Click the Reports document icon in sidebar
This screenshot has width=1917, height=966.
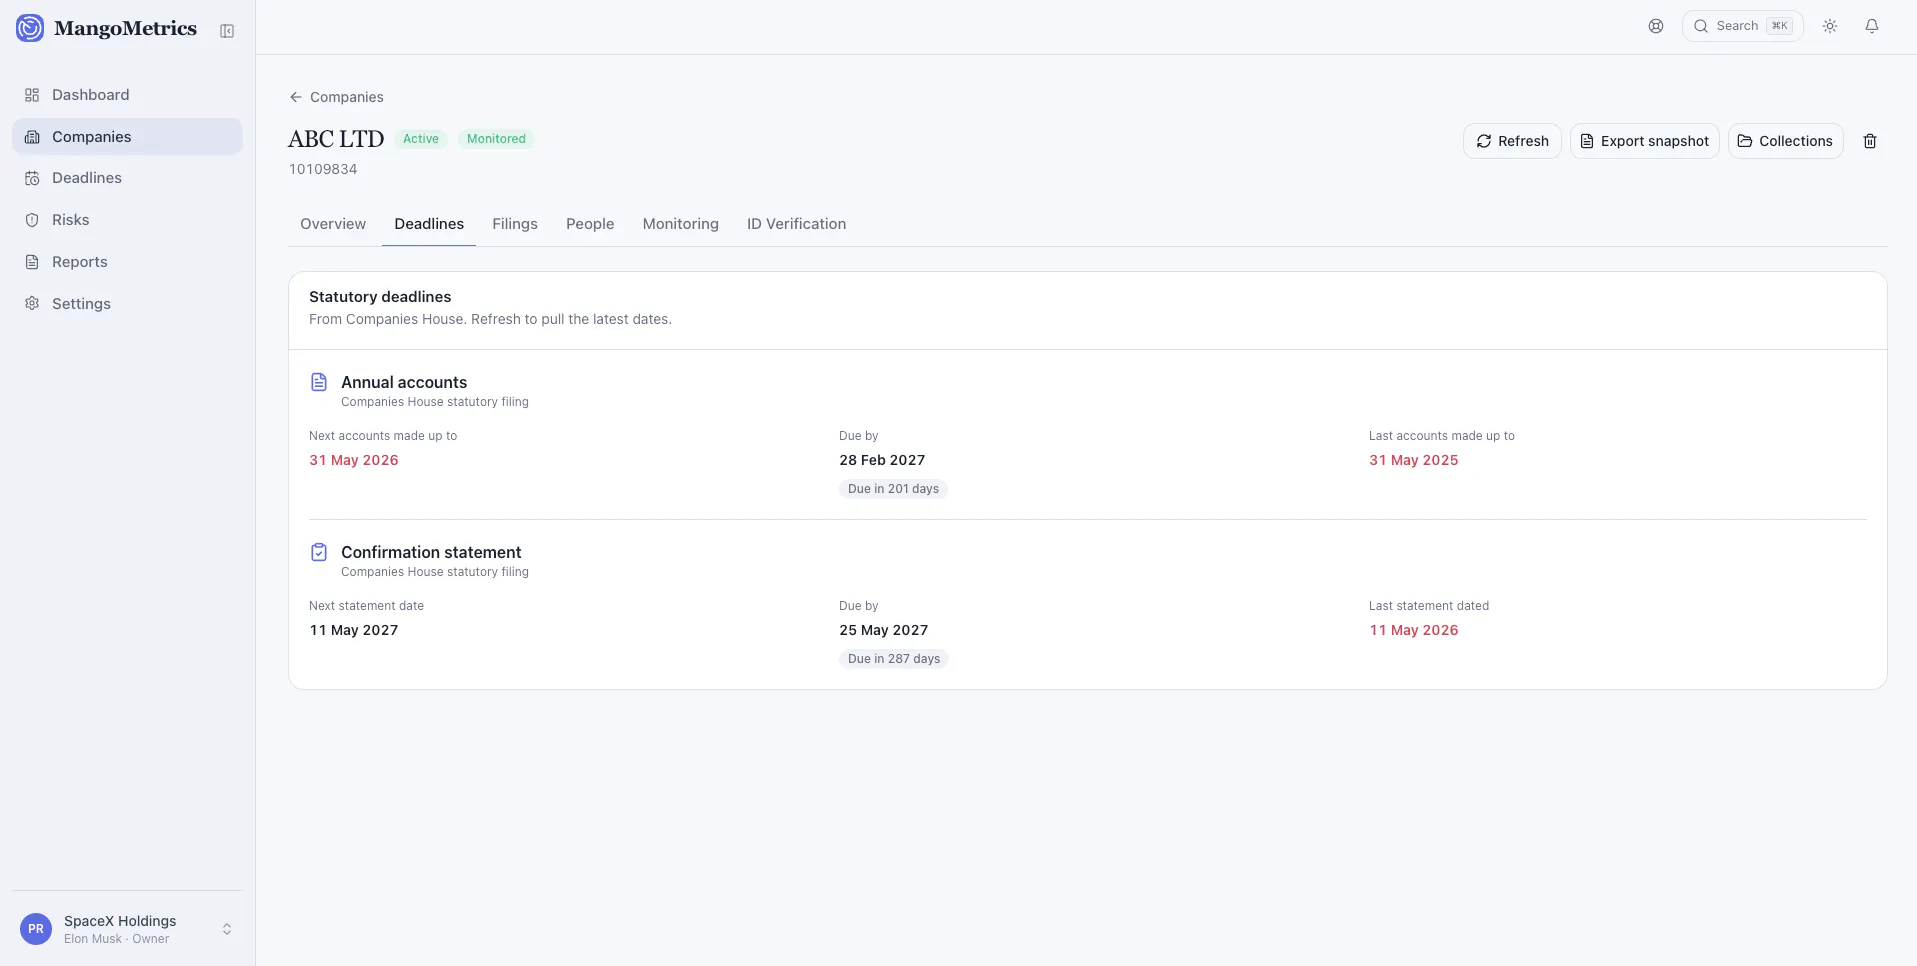[32, 262]
